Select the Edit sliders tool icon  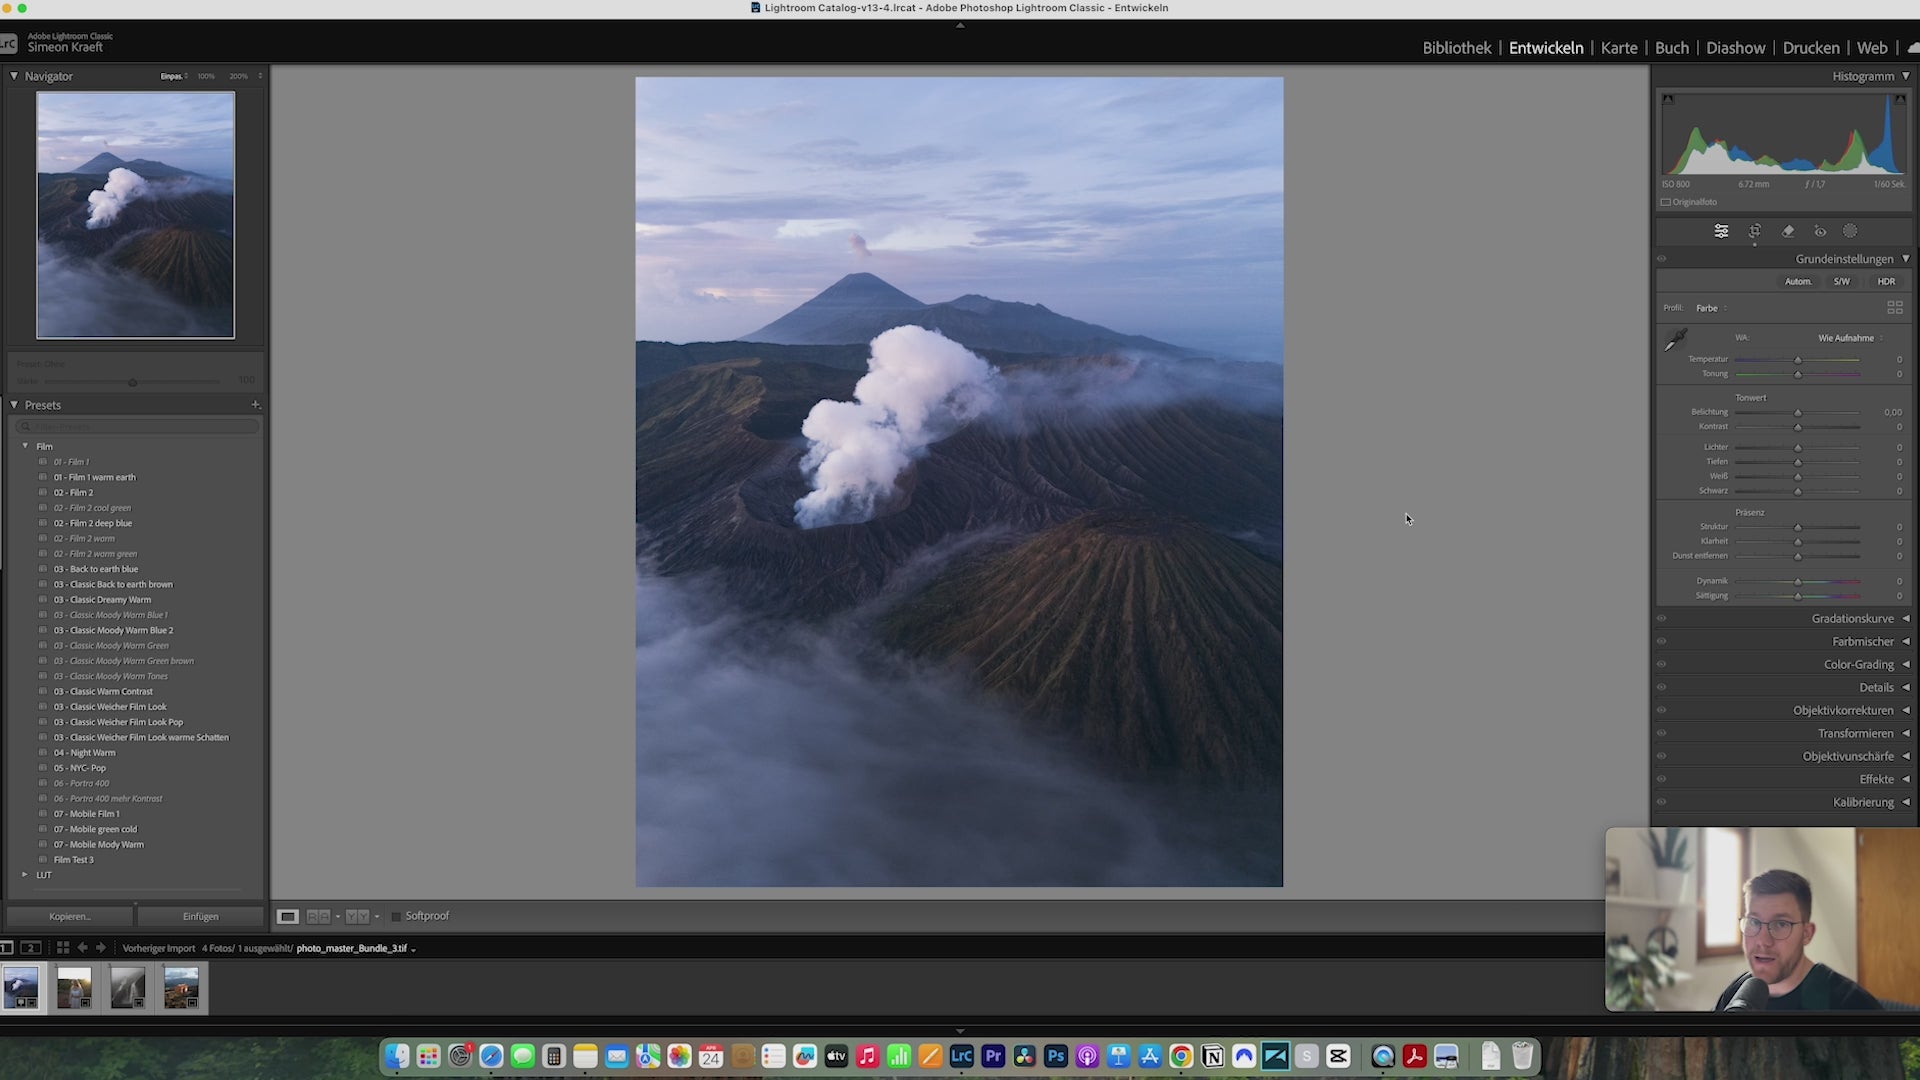tap(1721, 231)
